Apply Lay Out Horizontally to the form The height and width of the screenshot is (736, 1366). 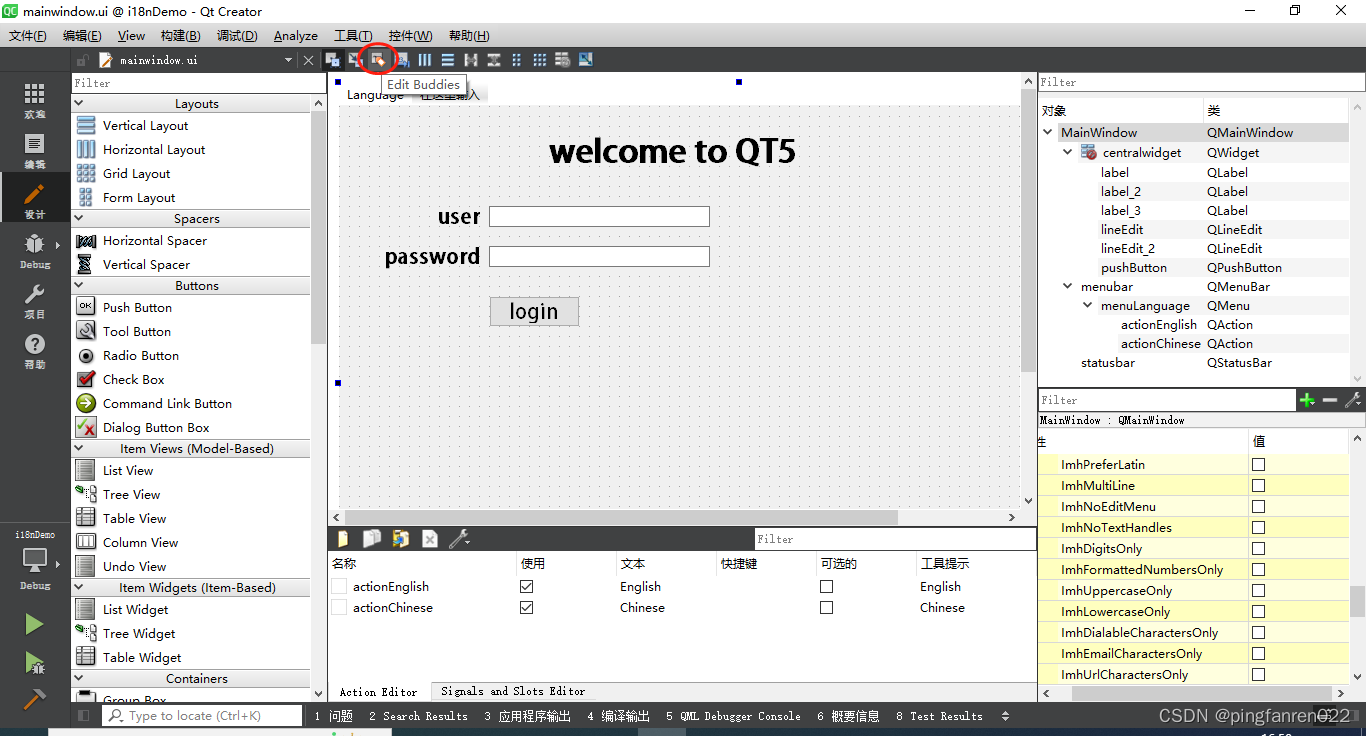[424, 59]
